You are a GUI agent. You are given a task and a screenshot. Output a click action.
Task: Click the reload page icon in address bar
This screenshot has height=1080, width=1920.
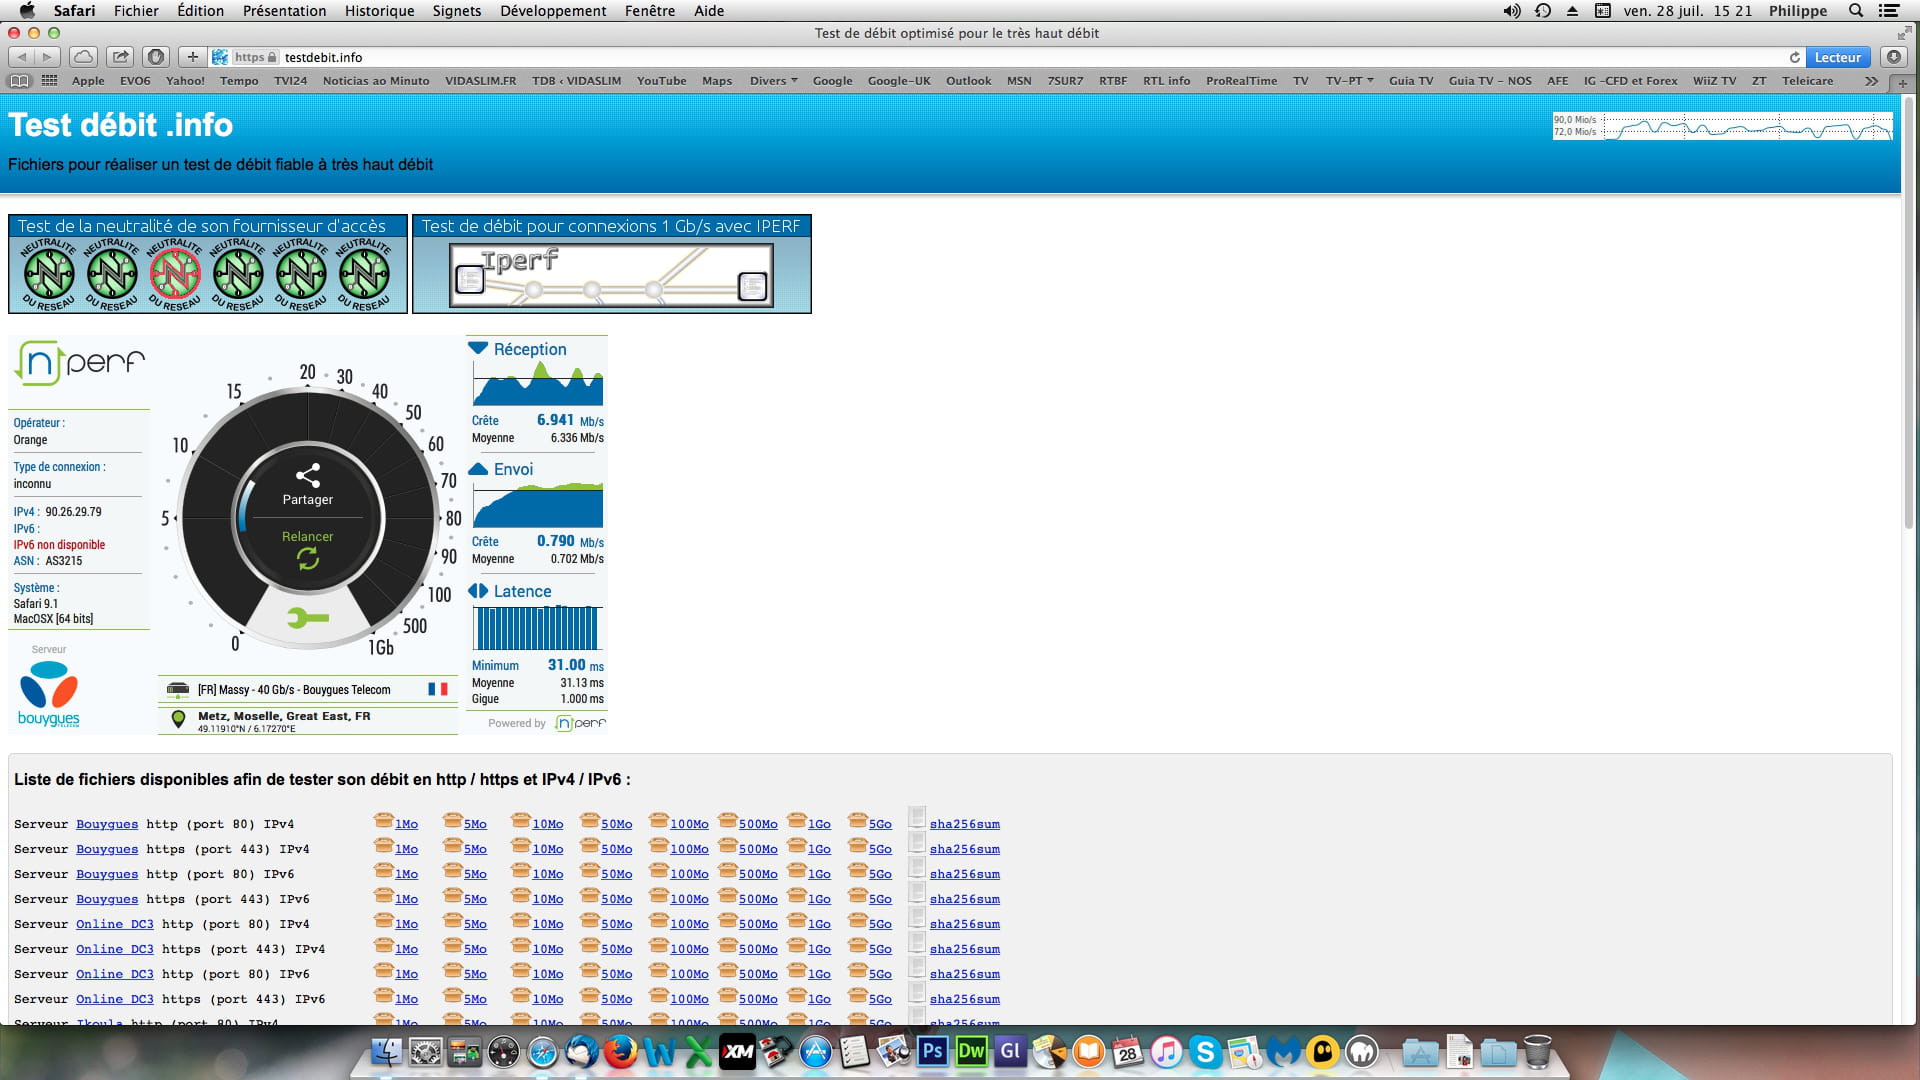pos(1794,57)
